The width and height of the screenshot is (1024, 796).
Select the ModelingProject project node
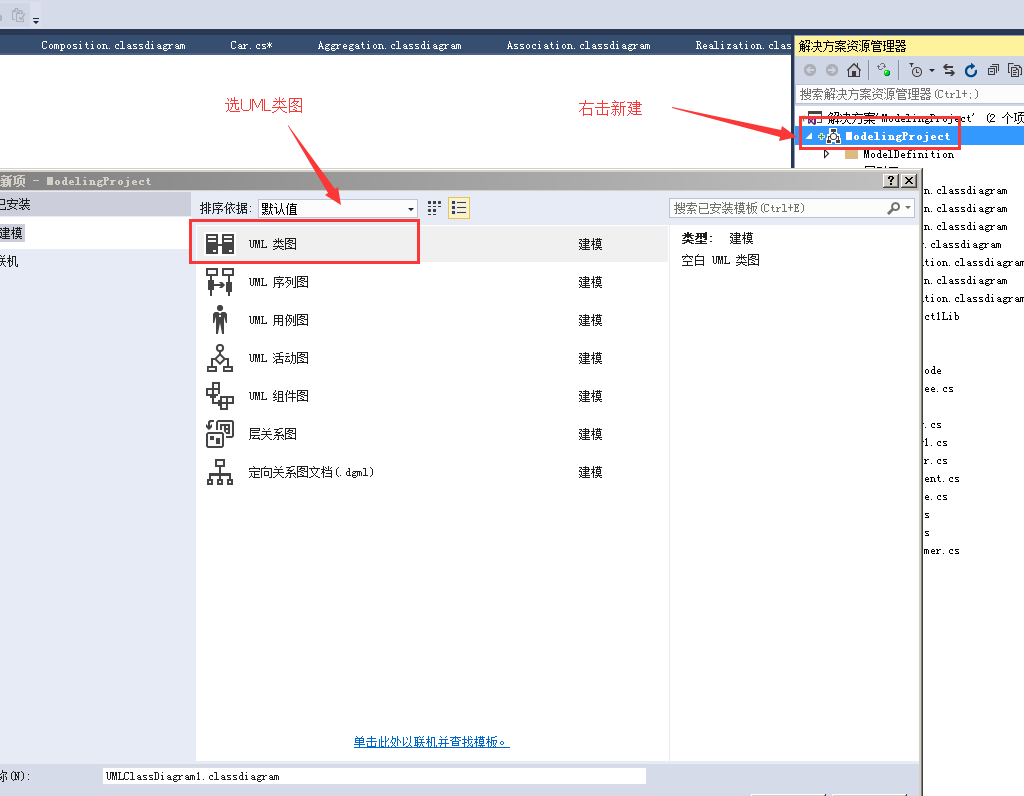(x=897, y=136)
